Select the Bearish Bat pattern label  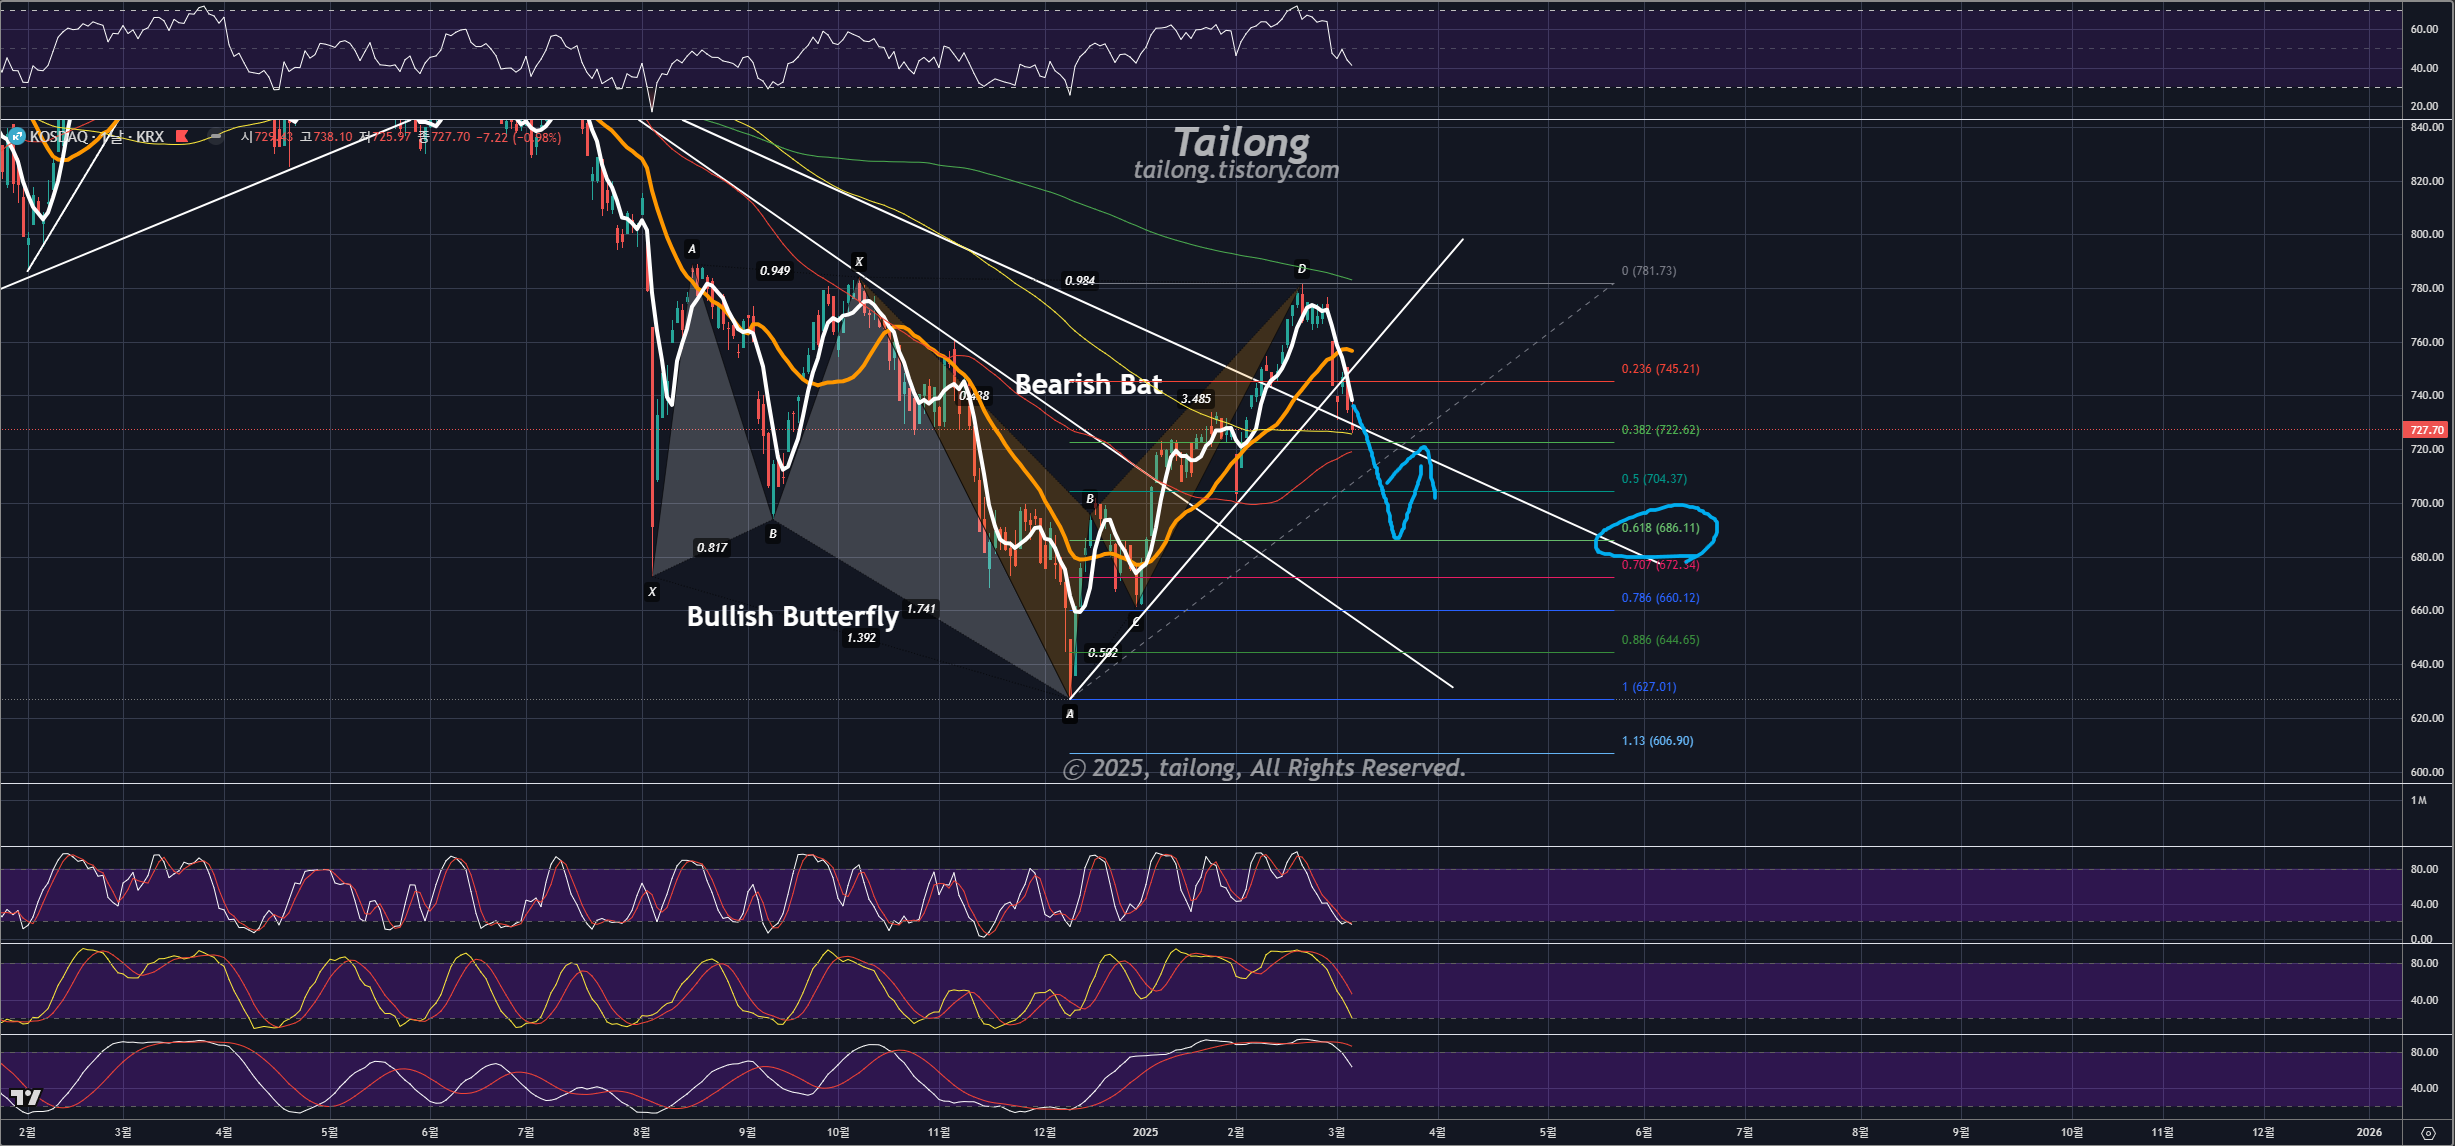click(x=1088, y=384)
